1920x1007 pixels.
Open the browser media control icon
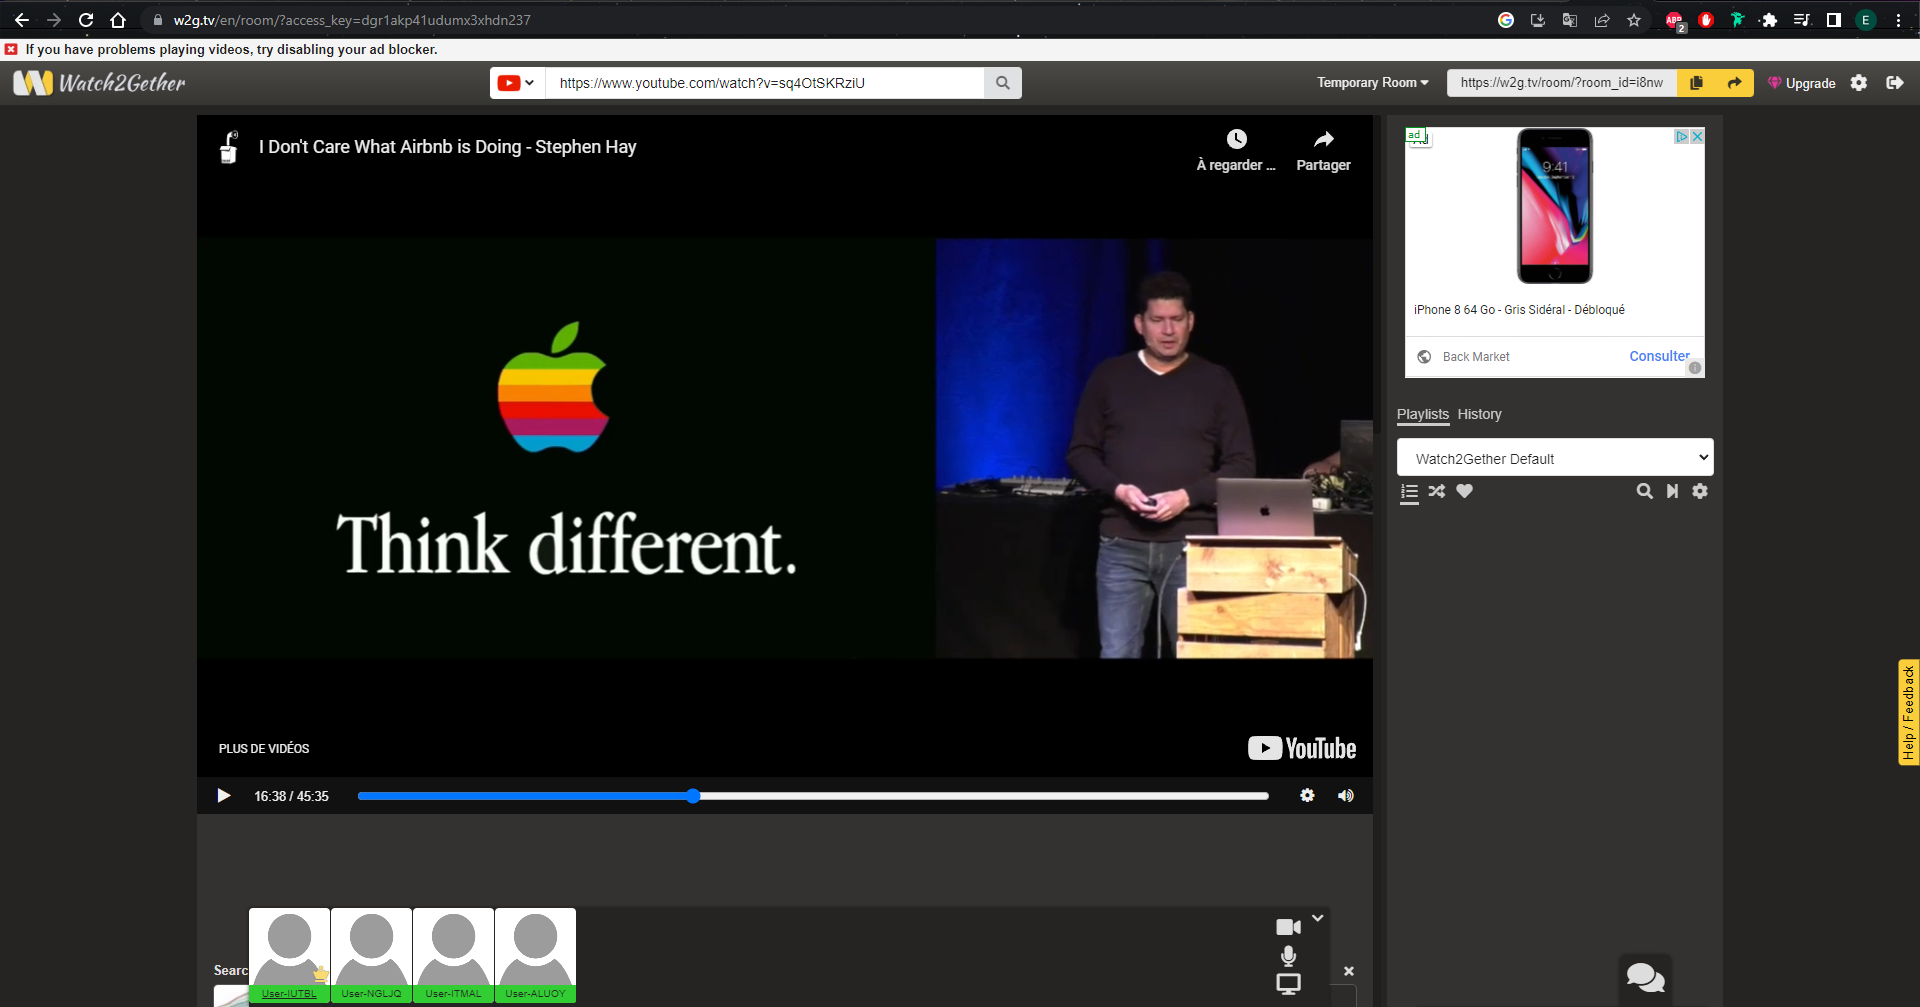point(1801,20)
